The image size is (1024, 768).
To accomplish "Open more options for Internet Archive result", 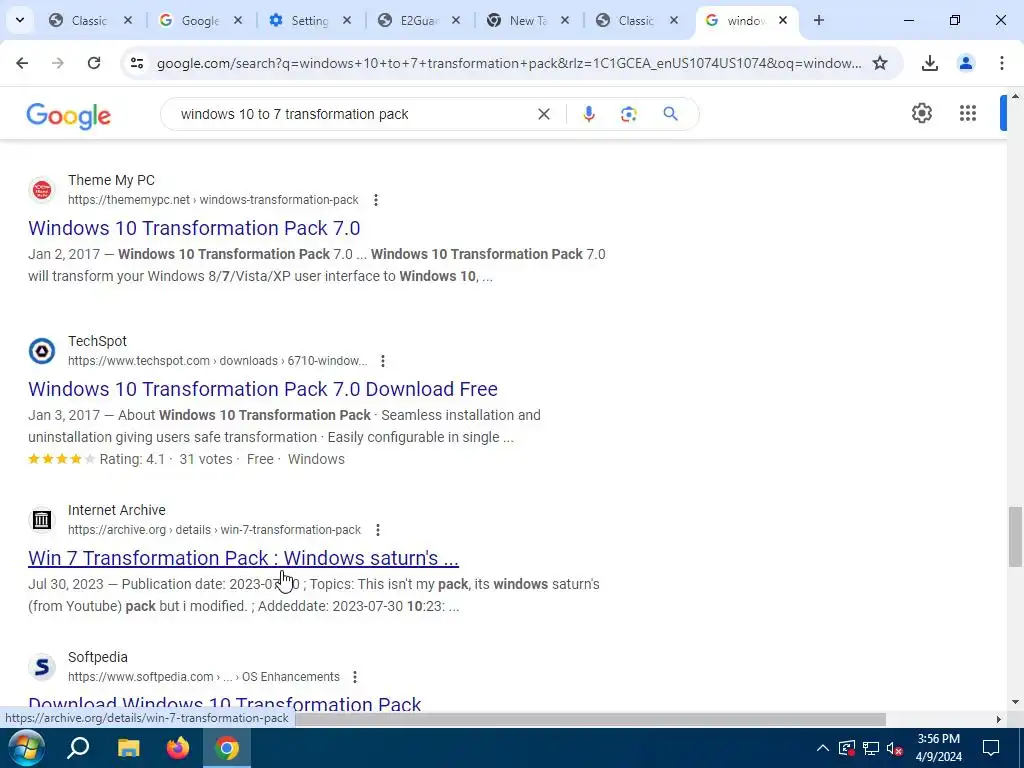I will pos(377,530).
